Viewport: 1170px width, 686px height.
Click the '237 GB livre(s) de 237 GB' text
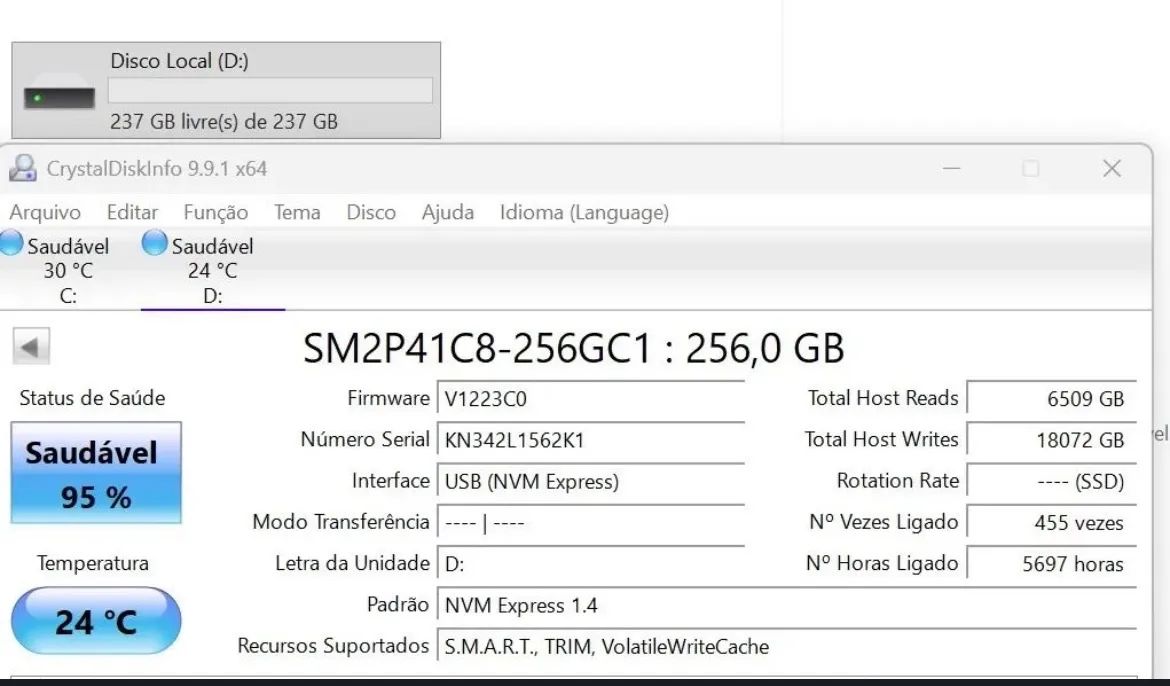coord(224,121)
